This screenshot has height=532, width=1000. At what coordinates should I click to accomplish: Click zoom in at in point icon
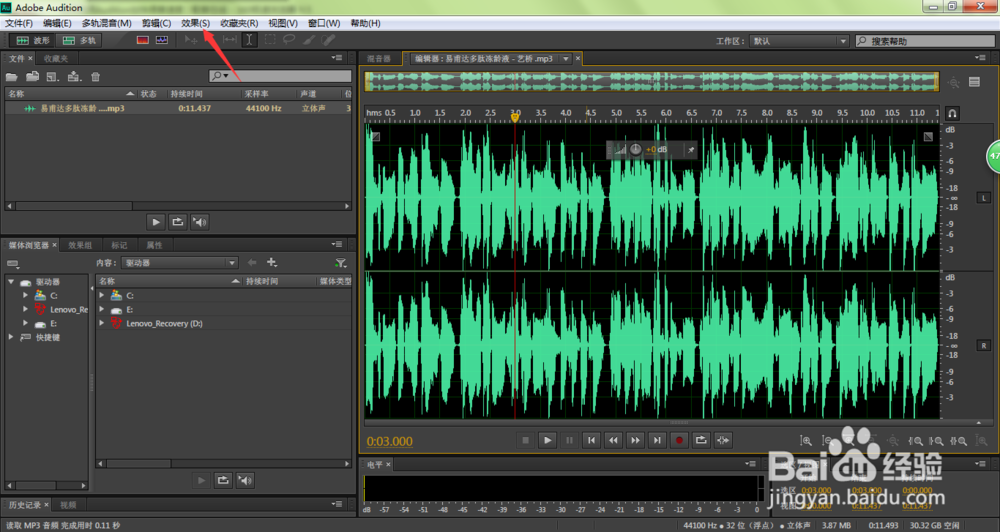(916, 441)
